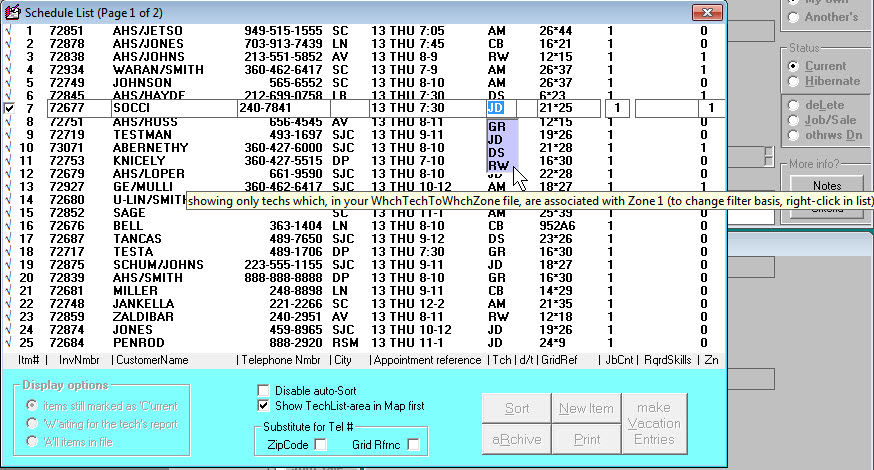Select the Hibernate status radio button
The image size is (874, 470).
point(794,81)
